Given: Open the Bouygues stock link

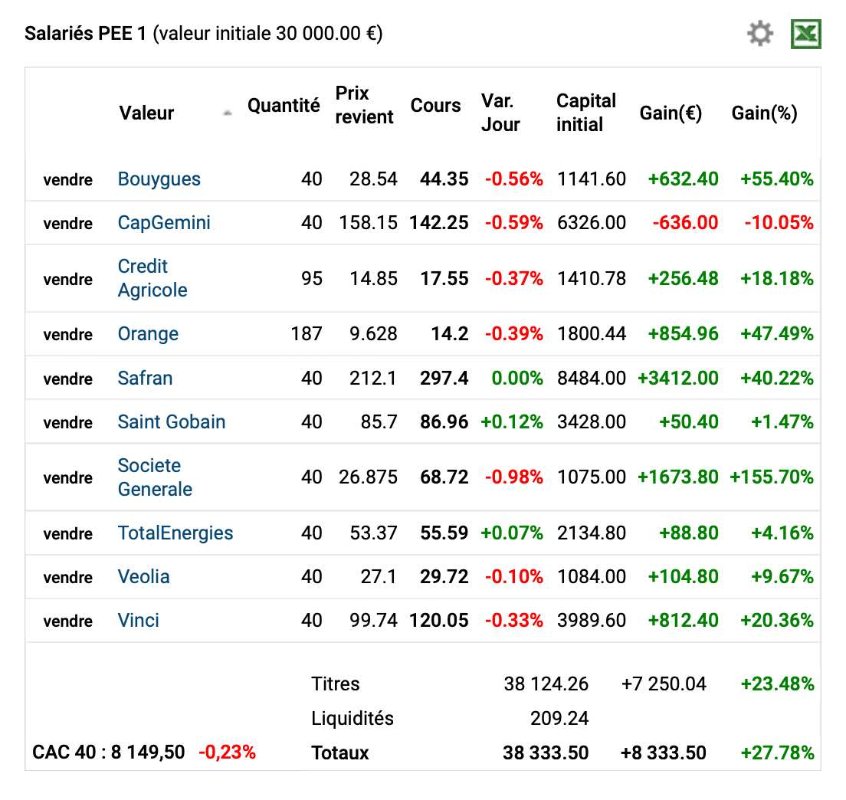Looking at the screenshot, I should click(x=159, y=179).
